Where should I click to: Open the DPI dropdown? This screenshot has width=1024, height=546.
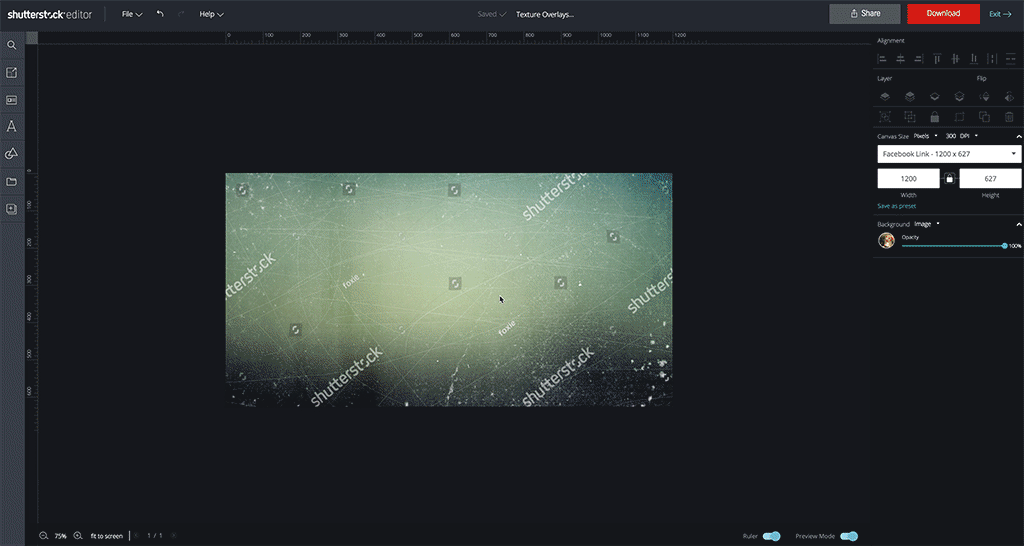point(968,136)
